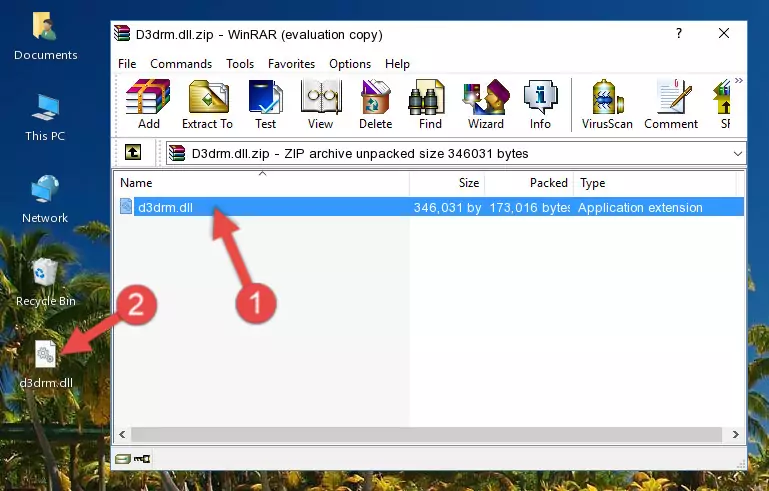Click the WinRAR title bar help question mark
This screenshot has height=491, width=769.
click(679, 33)
